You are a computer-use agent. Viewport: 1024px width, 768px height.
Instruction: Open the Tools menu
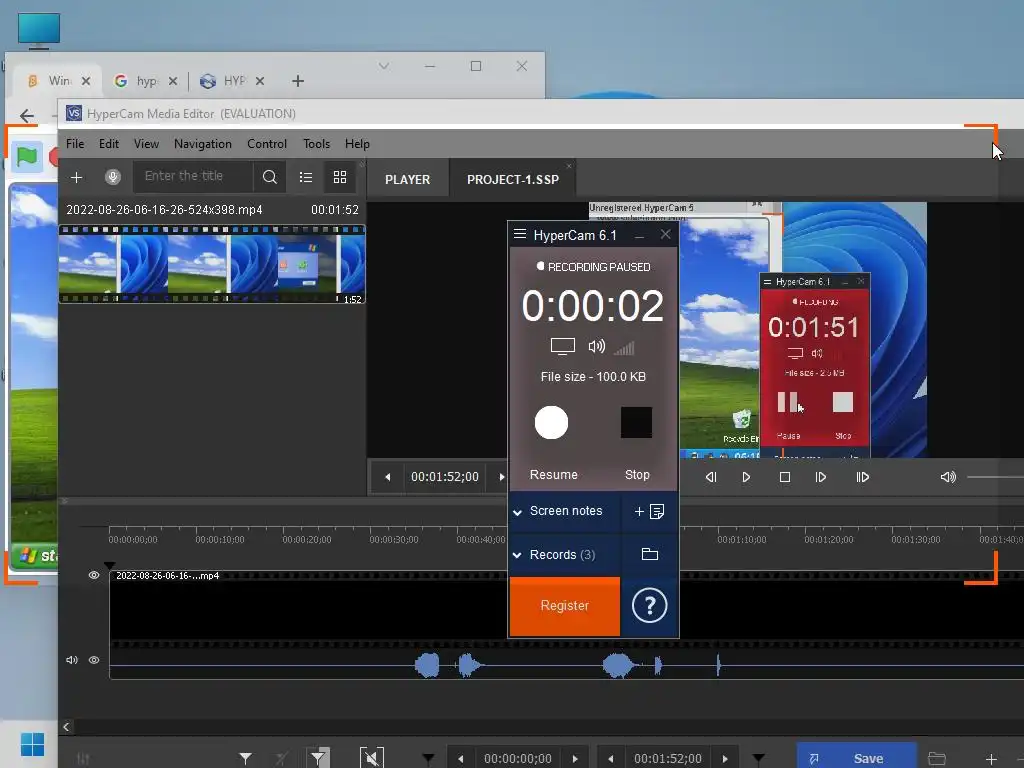[316, 144]
